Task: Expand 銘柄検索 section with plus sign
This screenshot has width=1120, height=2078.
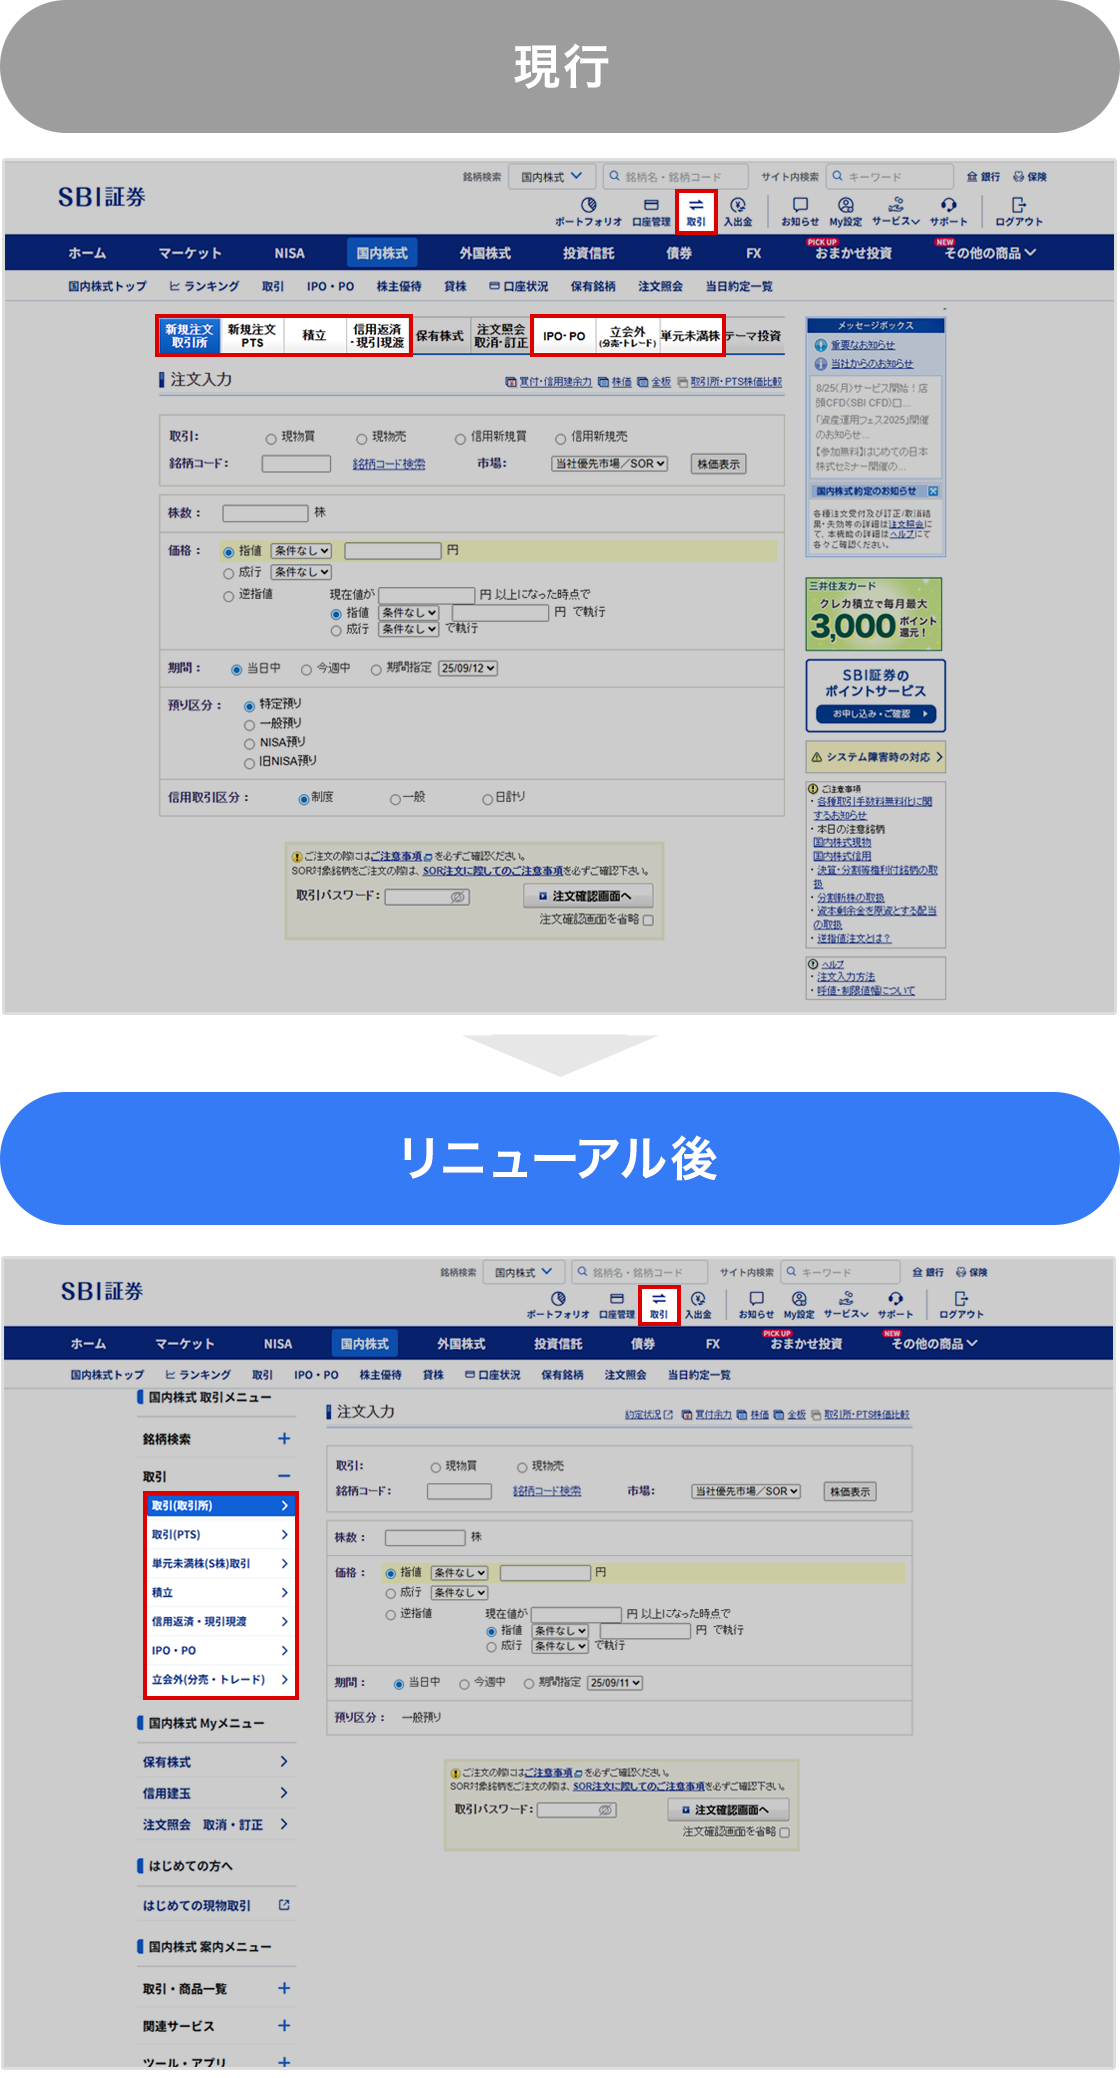Action: [284, 1438]
